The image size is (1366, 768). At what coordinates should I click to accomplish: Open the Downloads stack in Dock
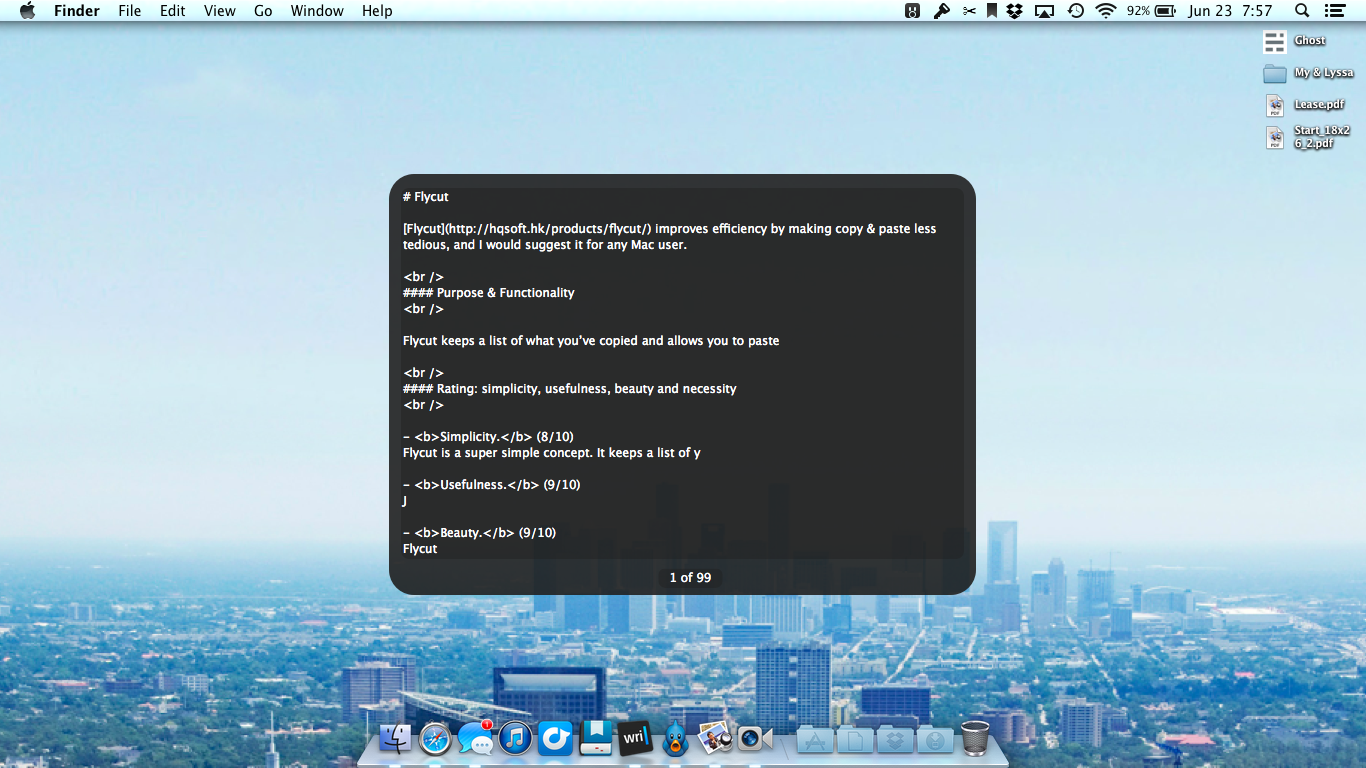935,740
